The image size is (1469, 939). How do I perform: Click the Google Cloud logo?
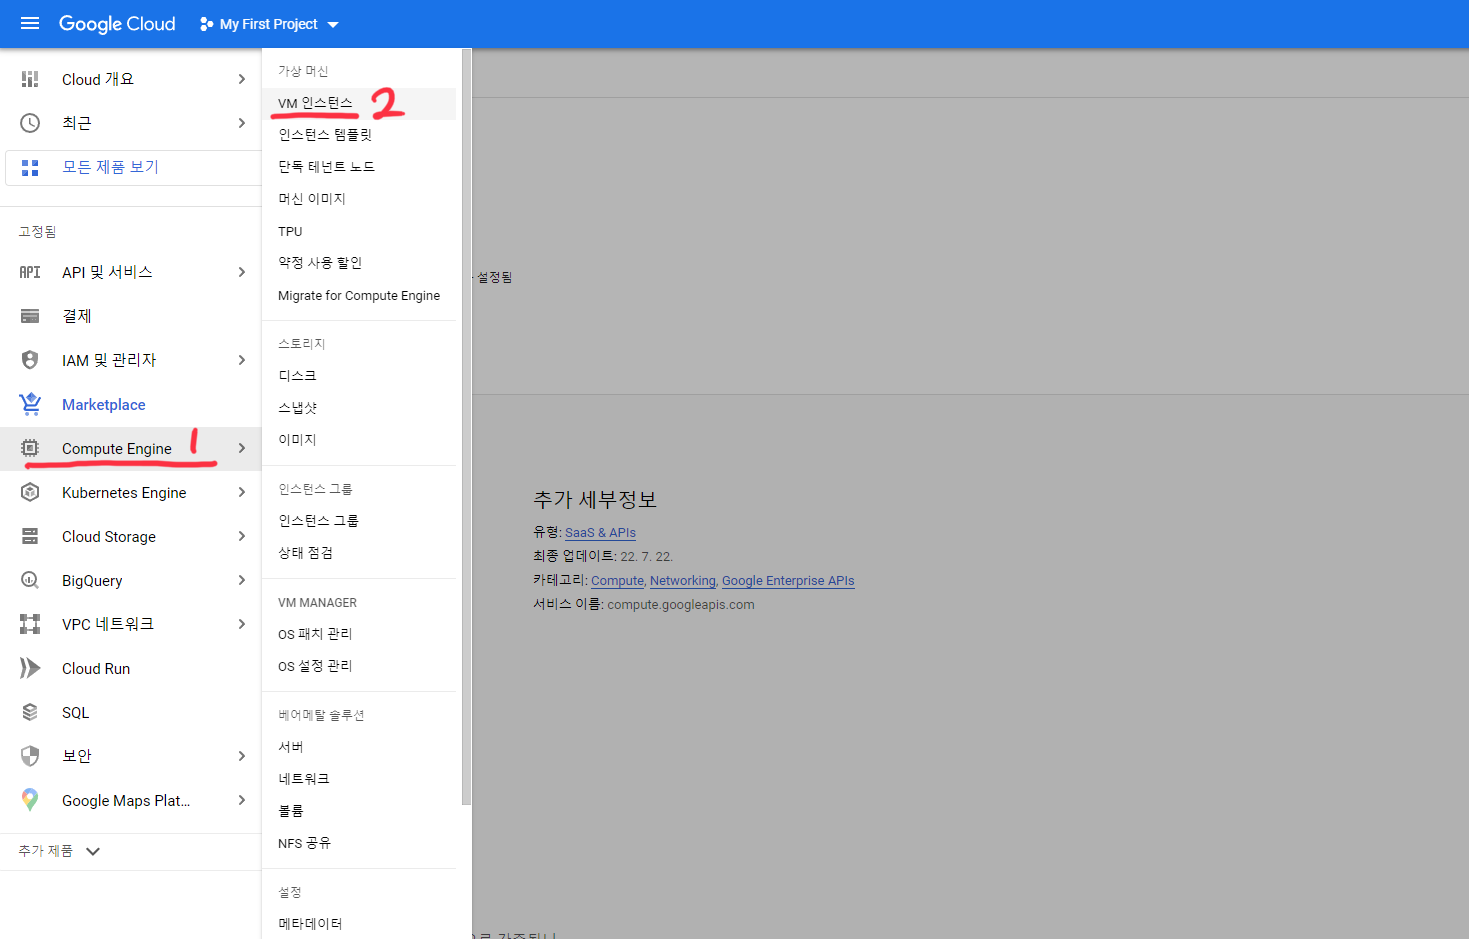tap(117, 24)
